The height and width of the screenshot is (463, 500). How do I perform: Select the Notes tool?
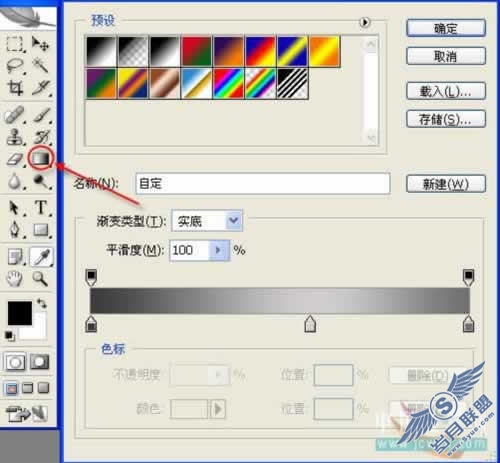[15, 257]
